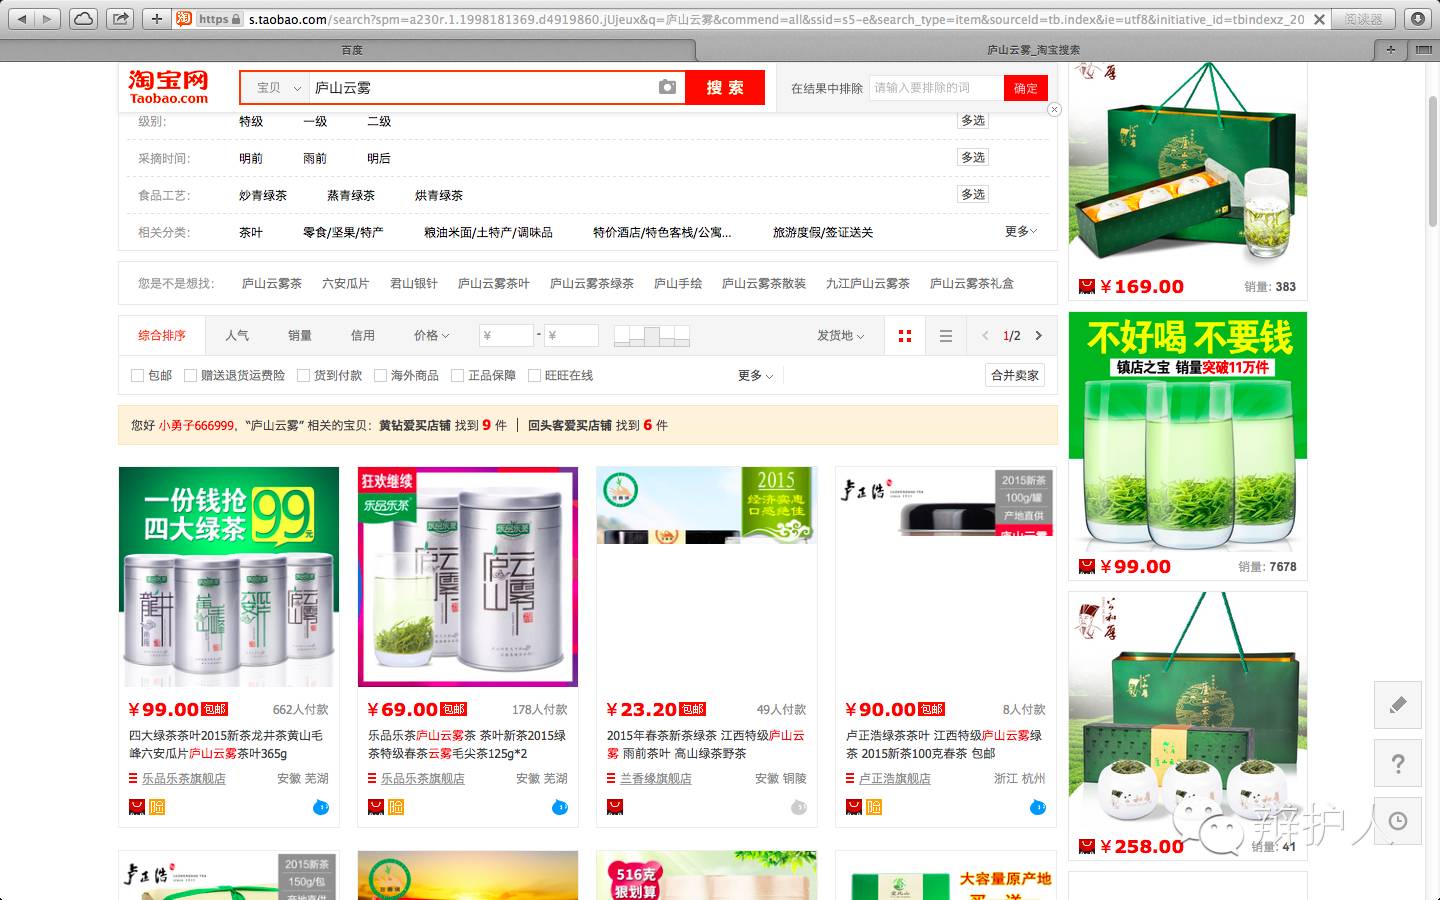
Task: Click the maximum price input field
Action: pos(571,336)
